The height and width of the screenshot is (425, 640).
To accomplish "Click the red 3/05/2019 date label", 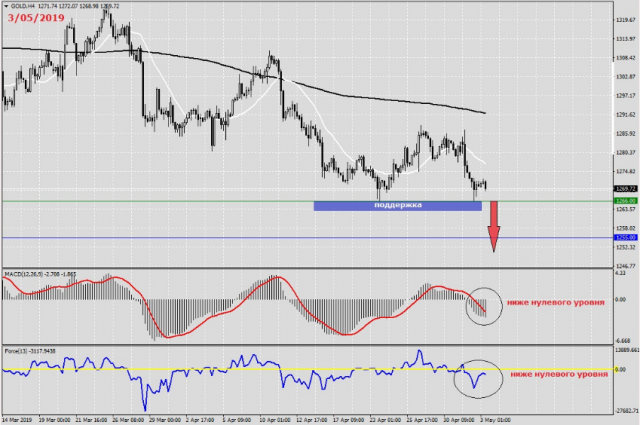I will (35, 20).
